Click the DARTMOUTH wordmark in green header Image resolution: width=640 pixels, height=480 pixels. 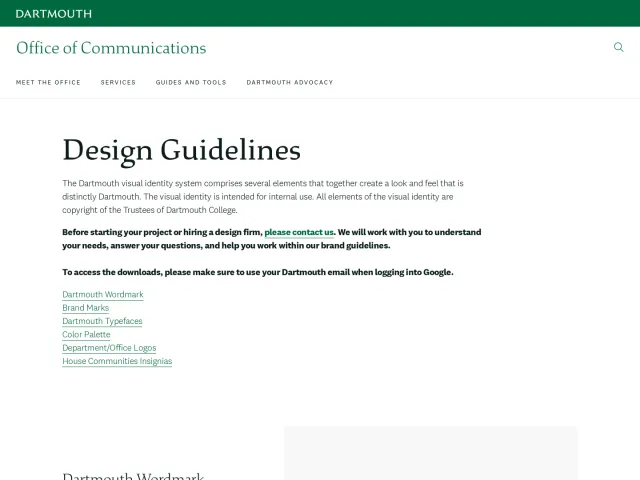[x=54, y=14]
